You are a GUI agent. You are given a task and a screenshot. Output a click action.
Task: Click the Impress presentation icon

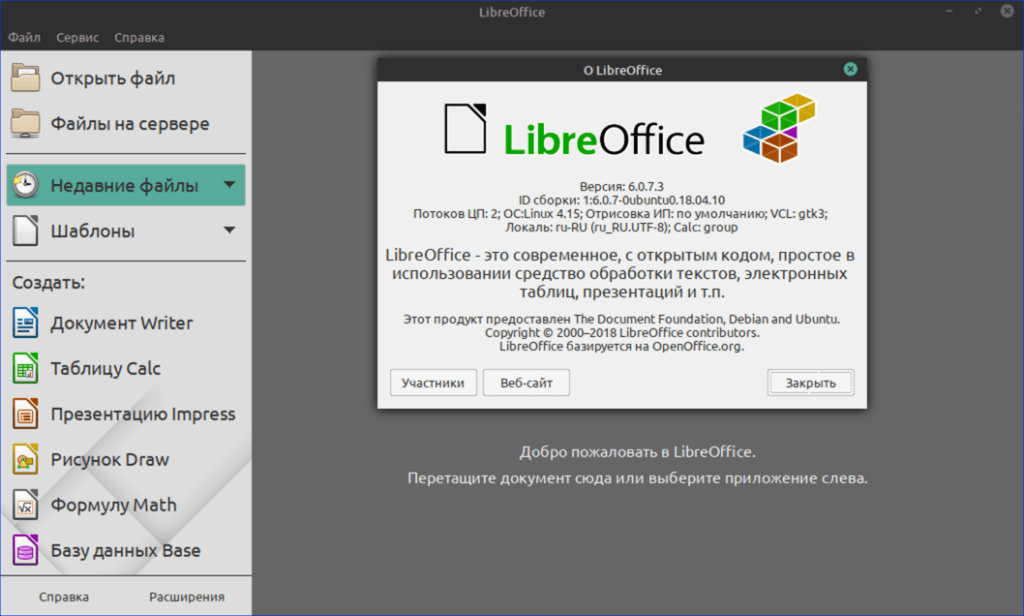25,414
